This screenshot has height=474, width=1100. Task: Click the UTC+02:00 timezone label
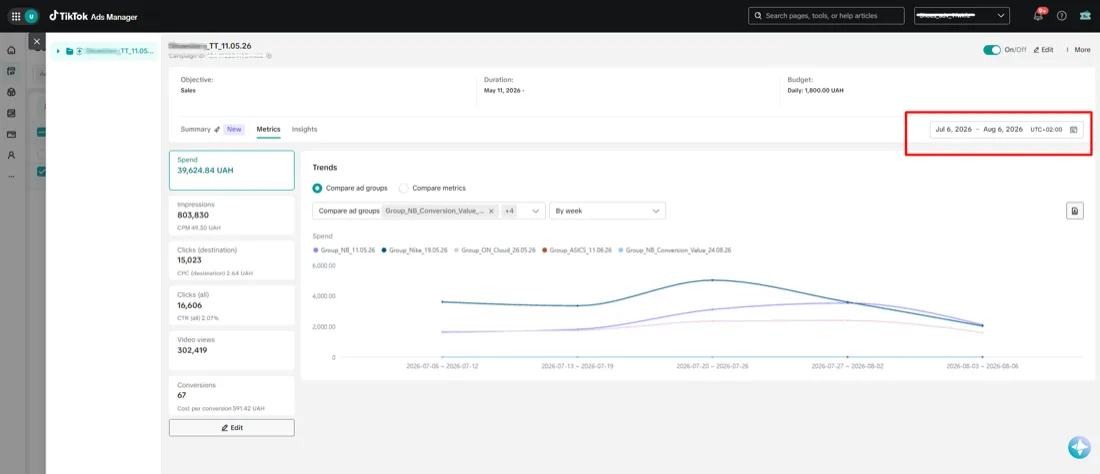click(x=1046, y=130)
